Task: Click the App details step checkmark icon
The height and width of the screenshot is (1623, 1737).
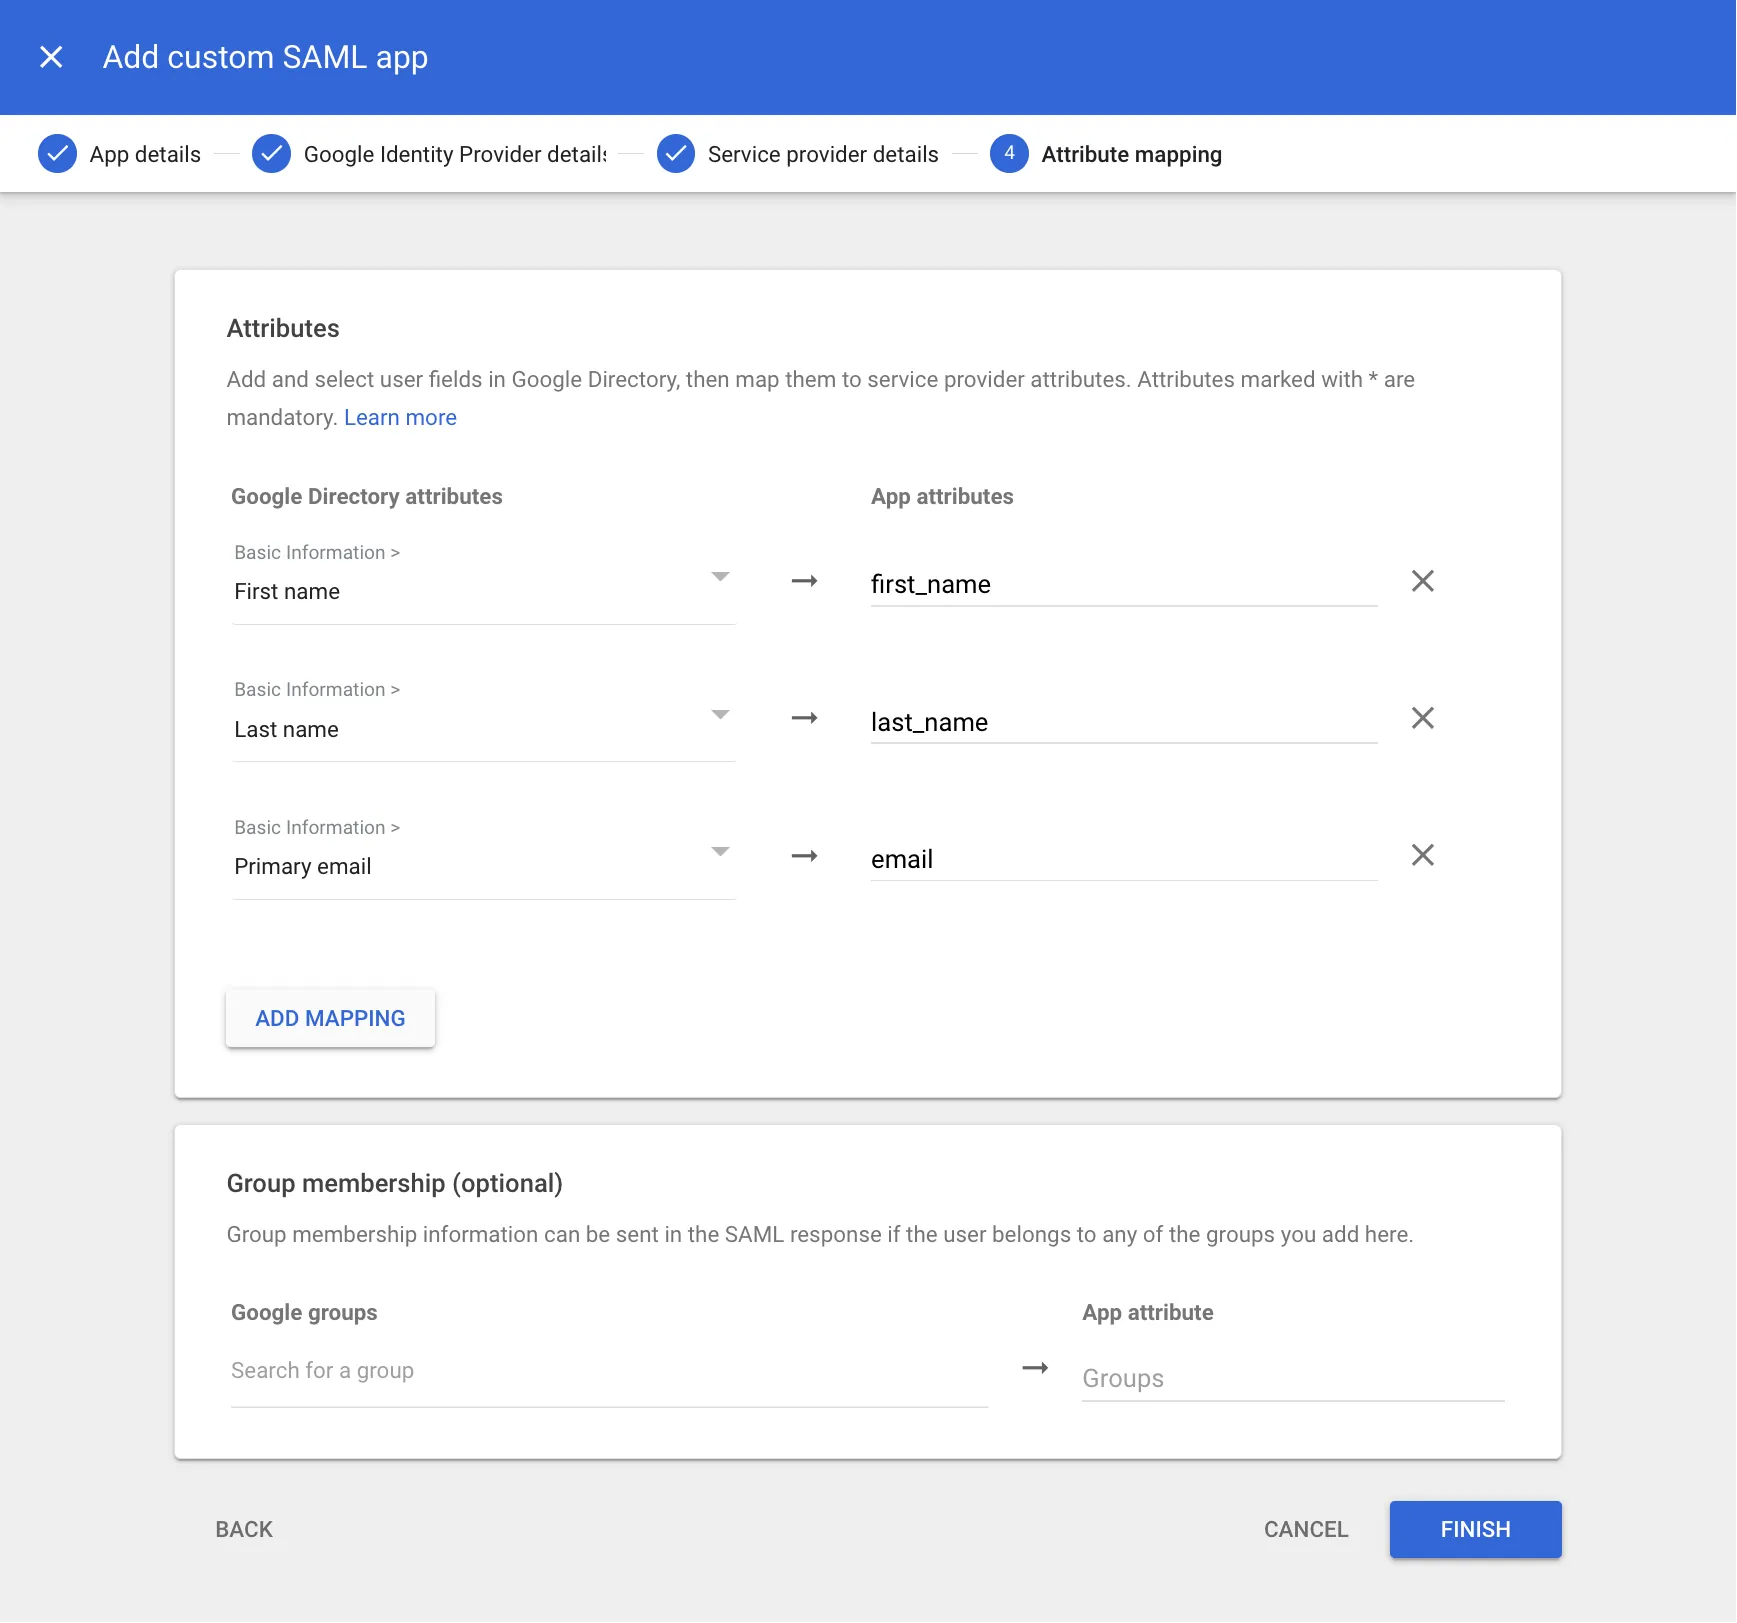Action: pos(57,154)
